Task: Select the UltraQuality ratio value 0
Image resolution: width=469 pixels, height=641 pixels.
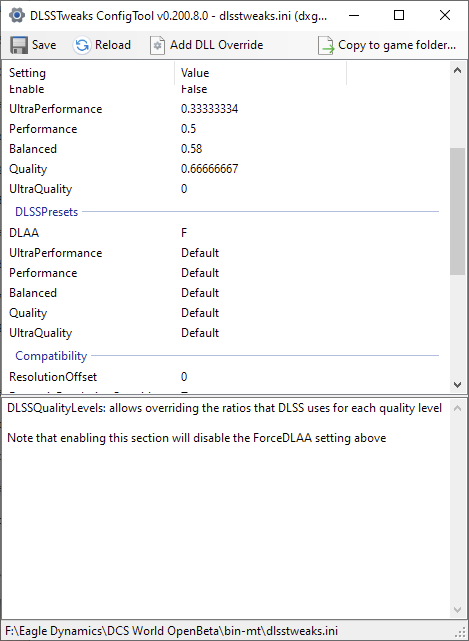Action: pyautogui.click(x=184, y=189)
